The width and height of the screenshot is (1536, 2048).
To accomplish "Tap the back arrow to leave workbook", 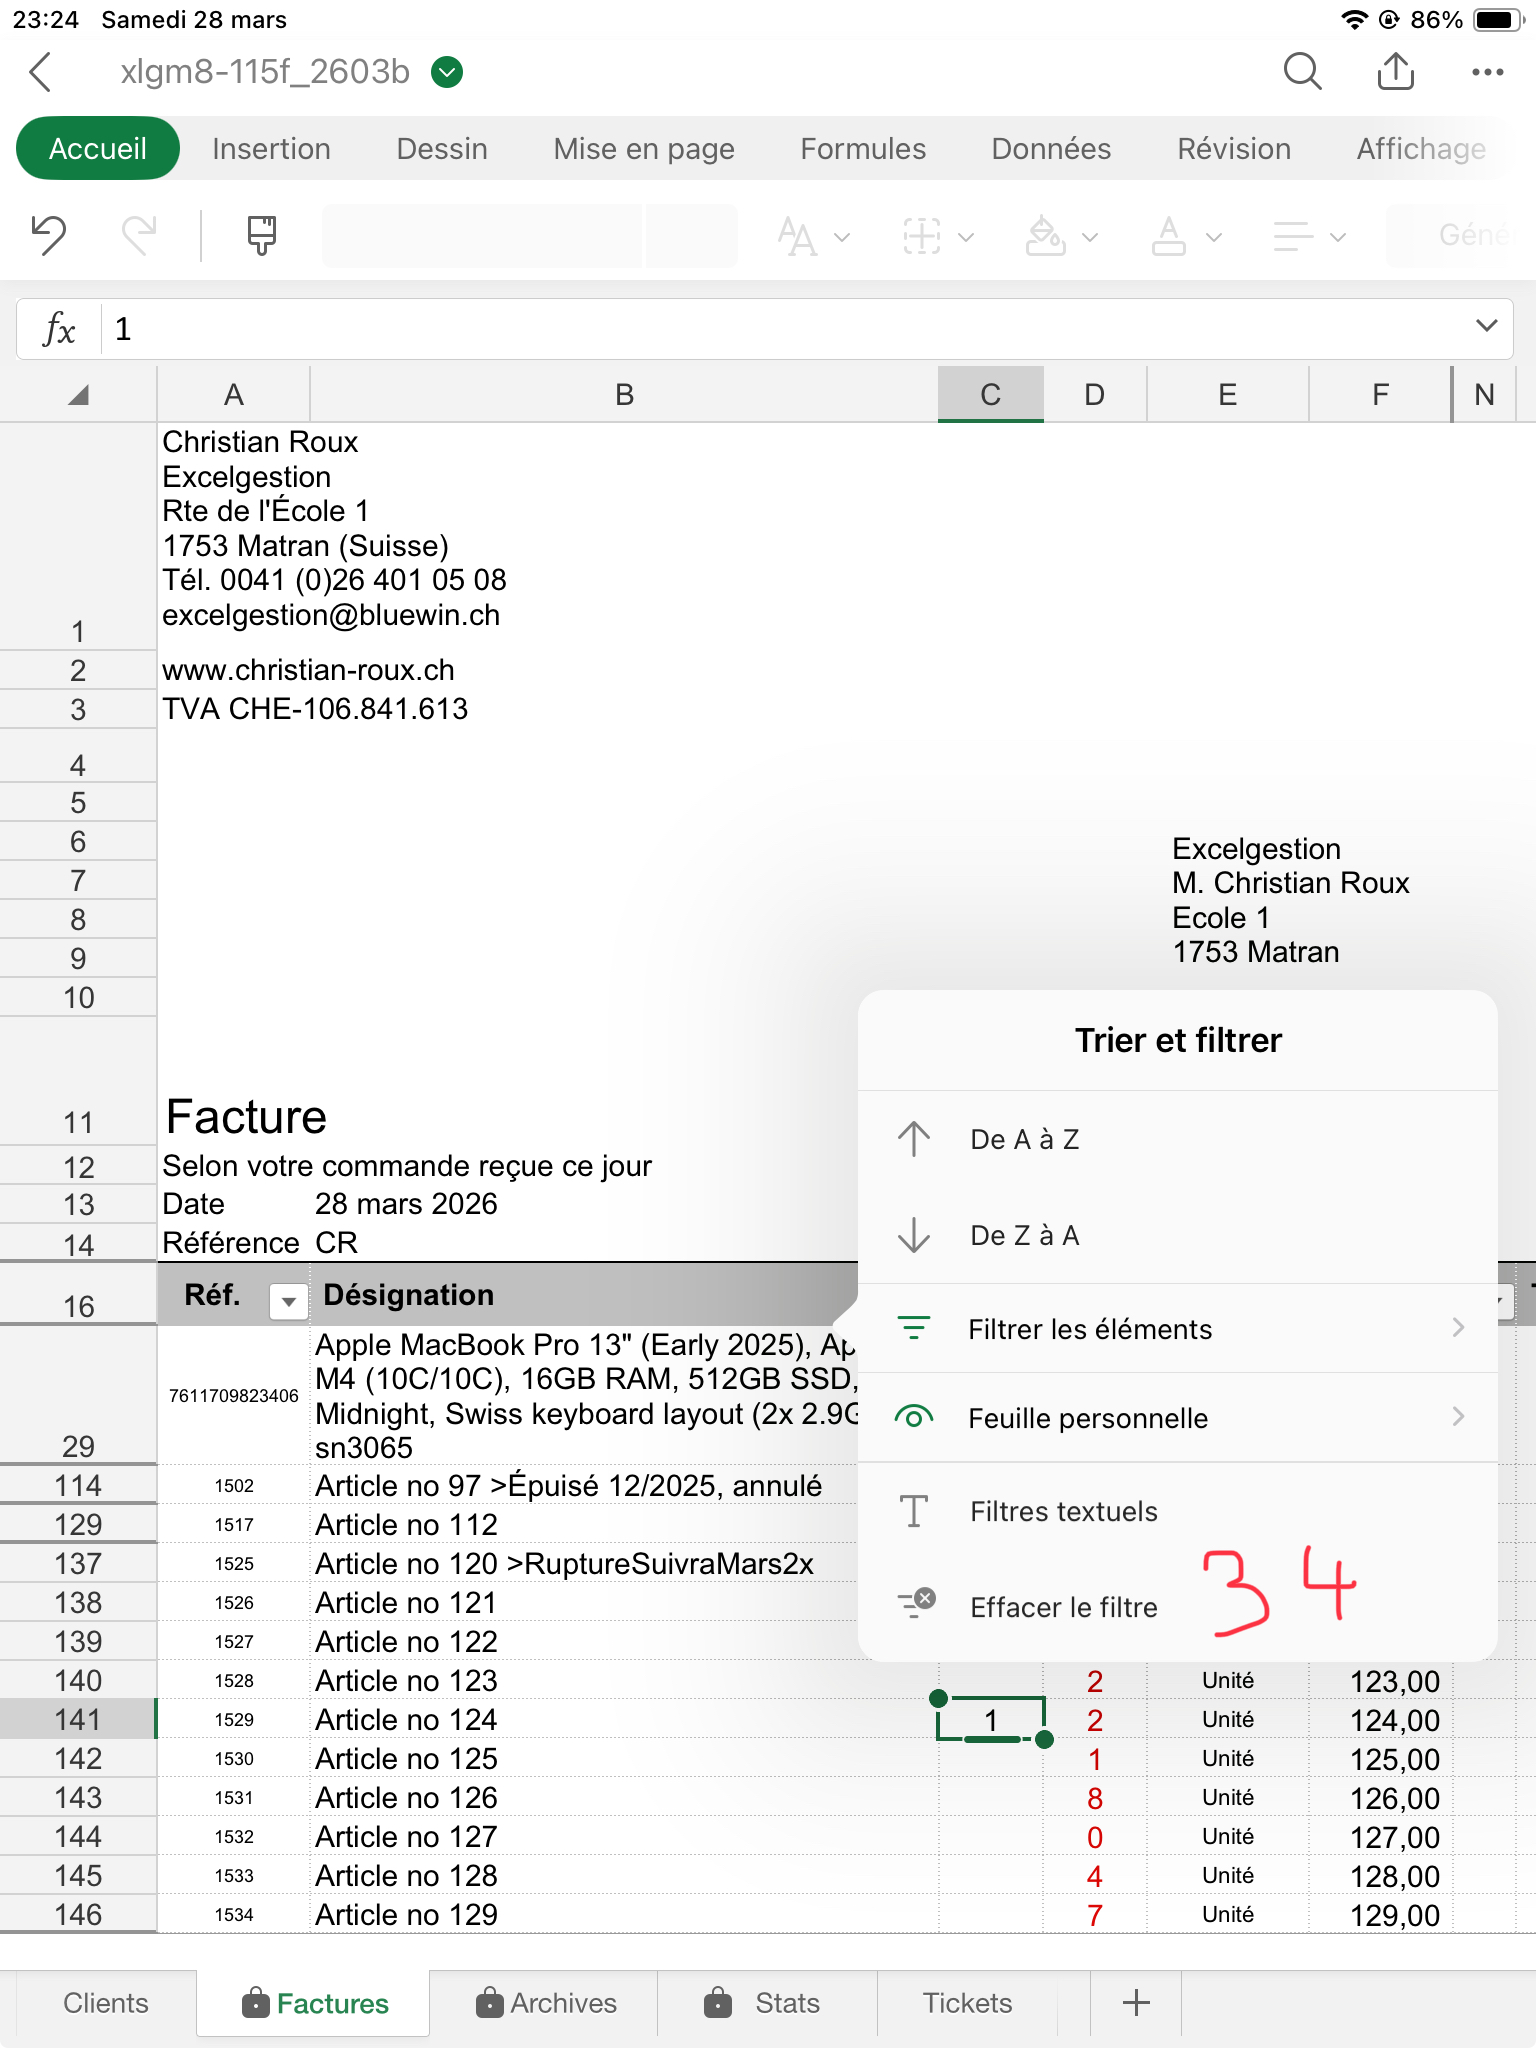I will [x=41, y=72].
